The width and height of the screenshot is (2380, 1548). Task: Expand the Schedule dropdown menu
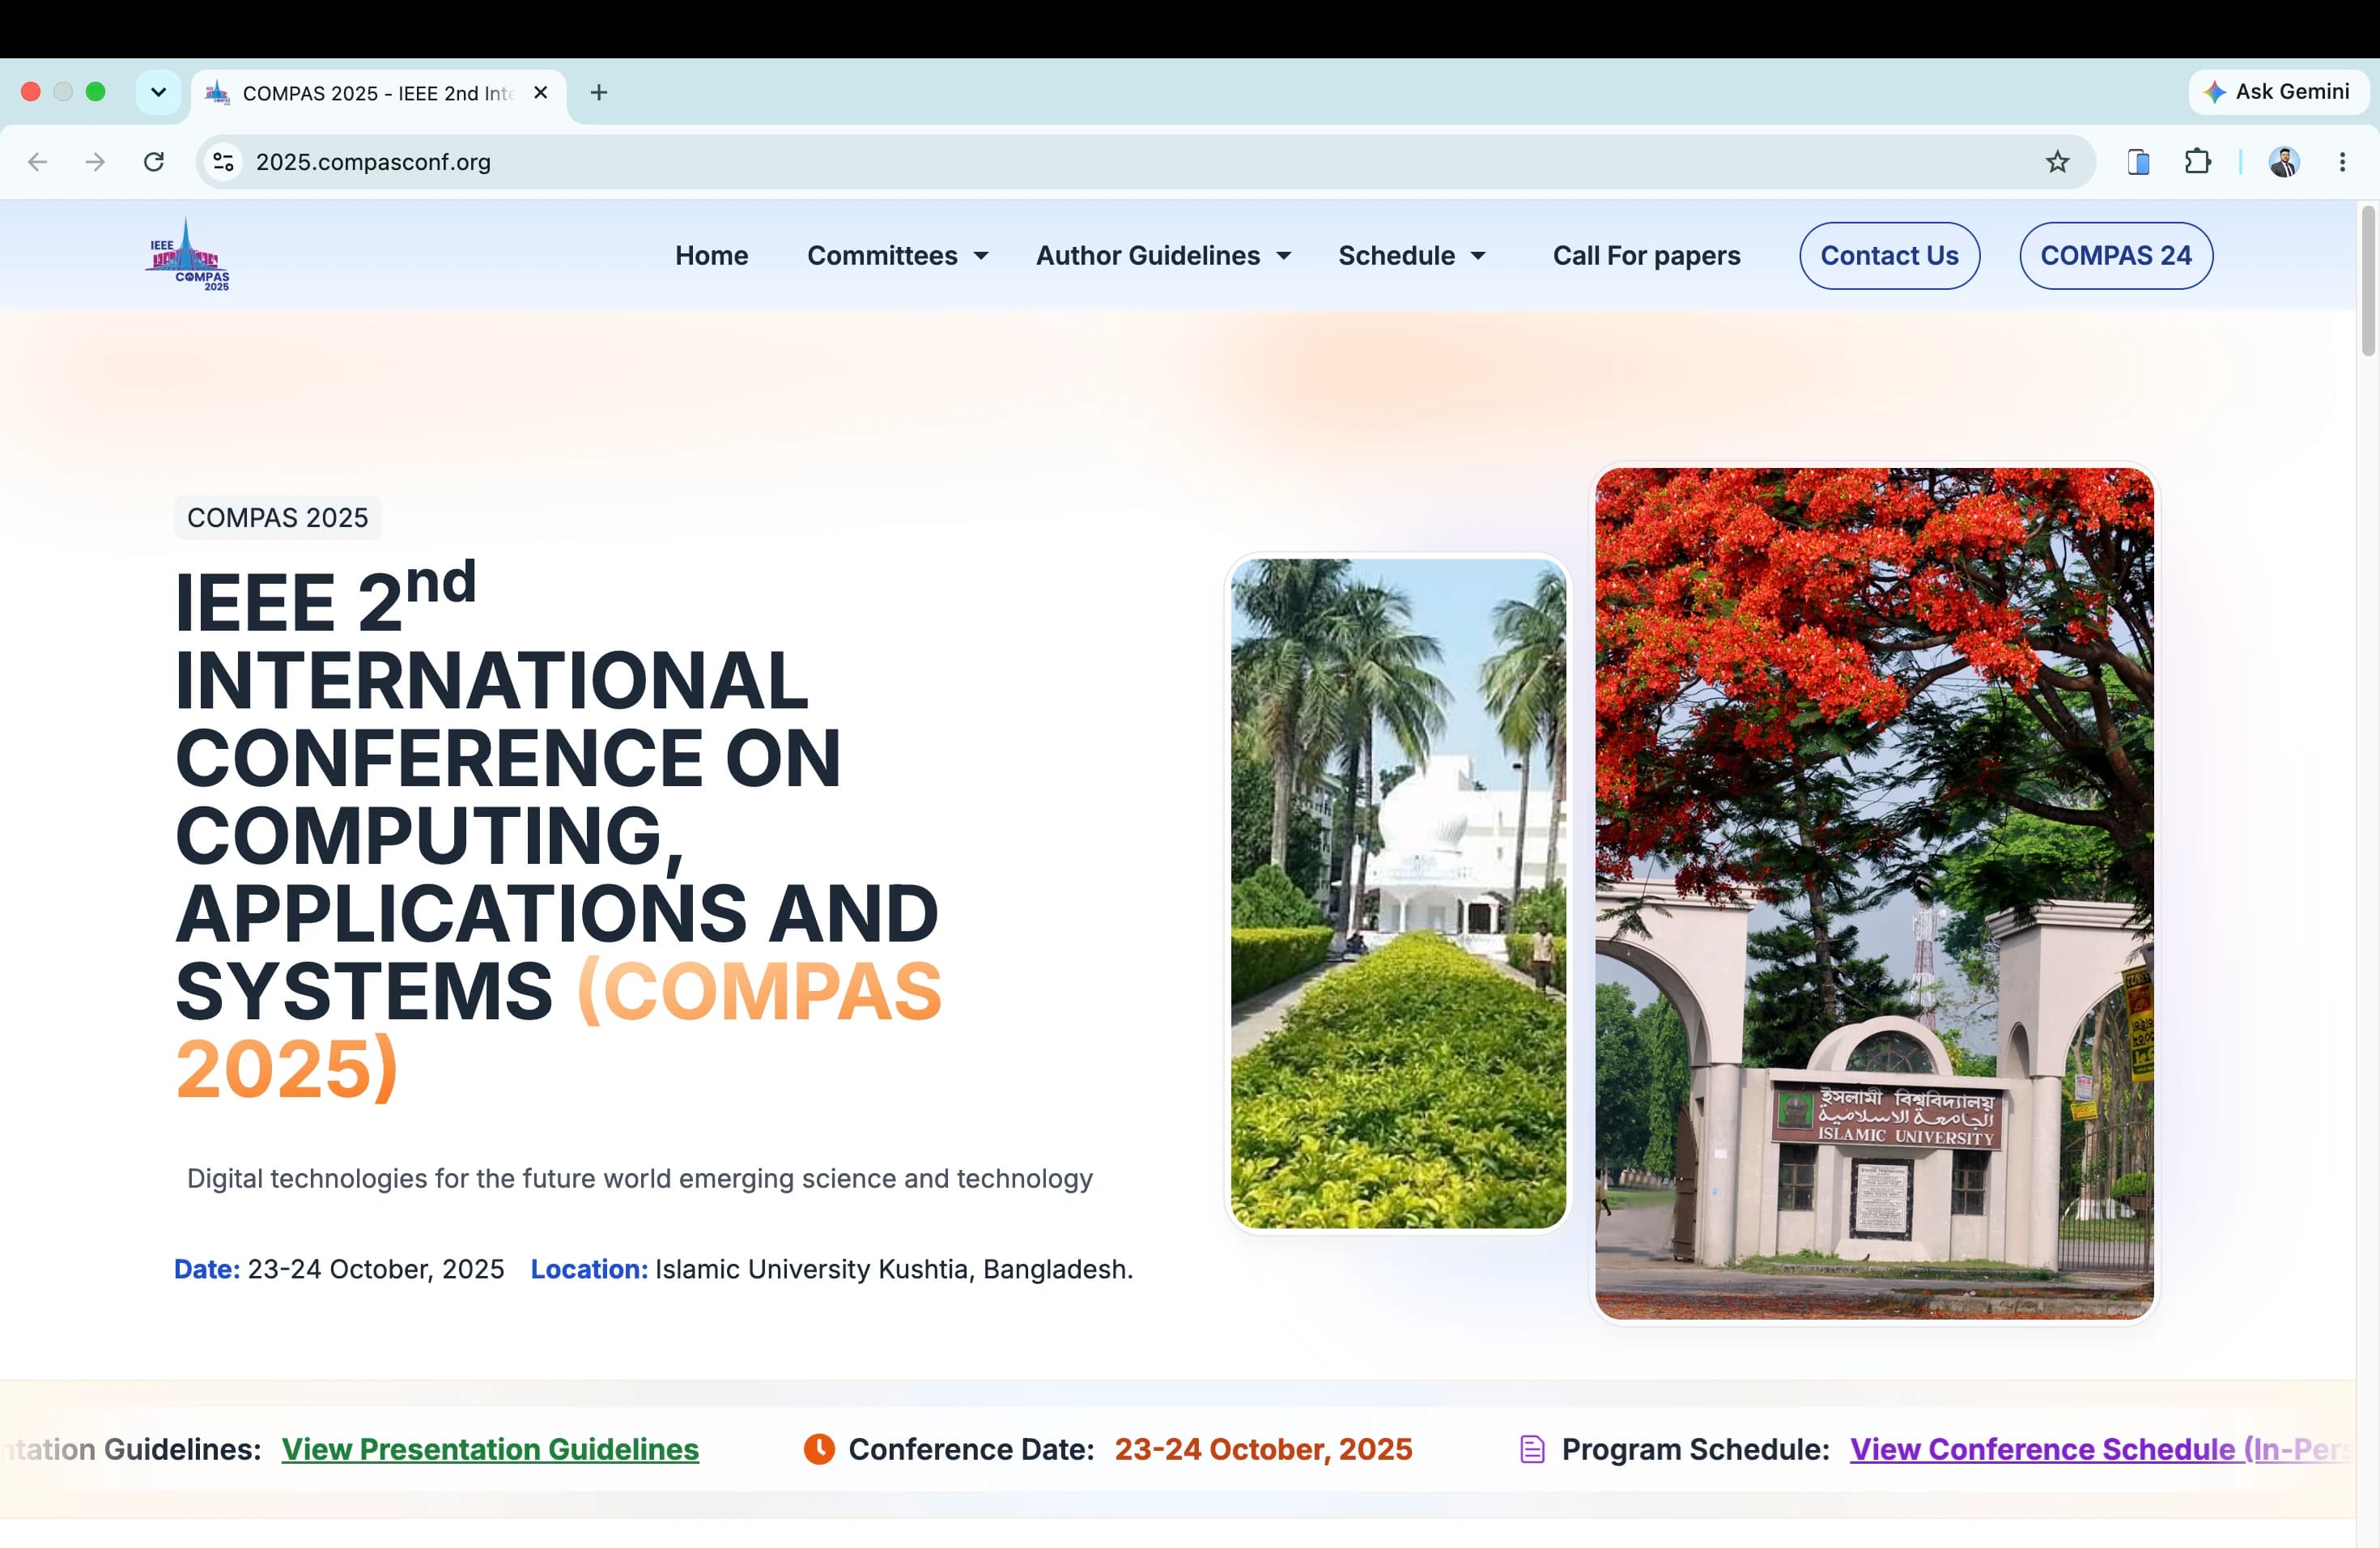pyautogui.click(x=1411, y=256)
